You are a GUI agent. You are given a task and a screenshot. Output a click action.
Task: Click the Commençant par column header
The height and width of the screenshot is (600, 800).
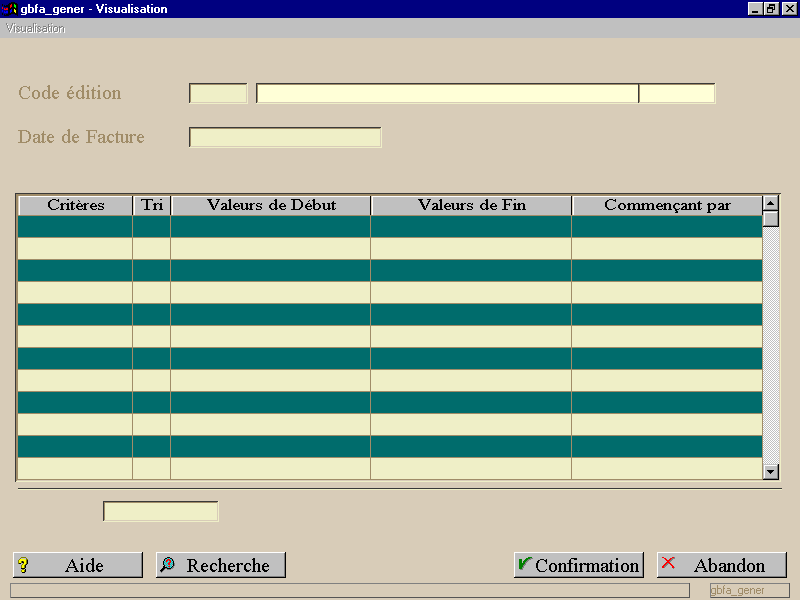667,205
